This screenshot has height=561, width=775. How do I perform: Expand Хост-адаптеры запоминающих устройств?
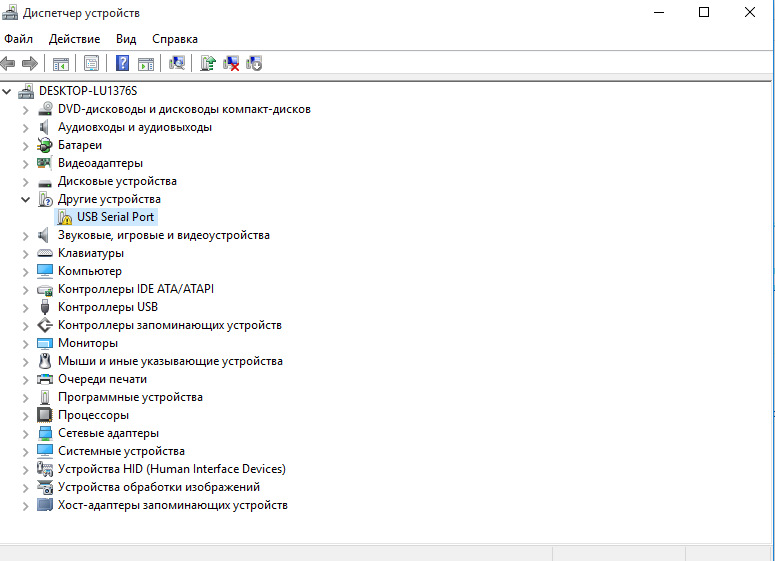26,506
